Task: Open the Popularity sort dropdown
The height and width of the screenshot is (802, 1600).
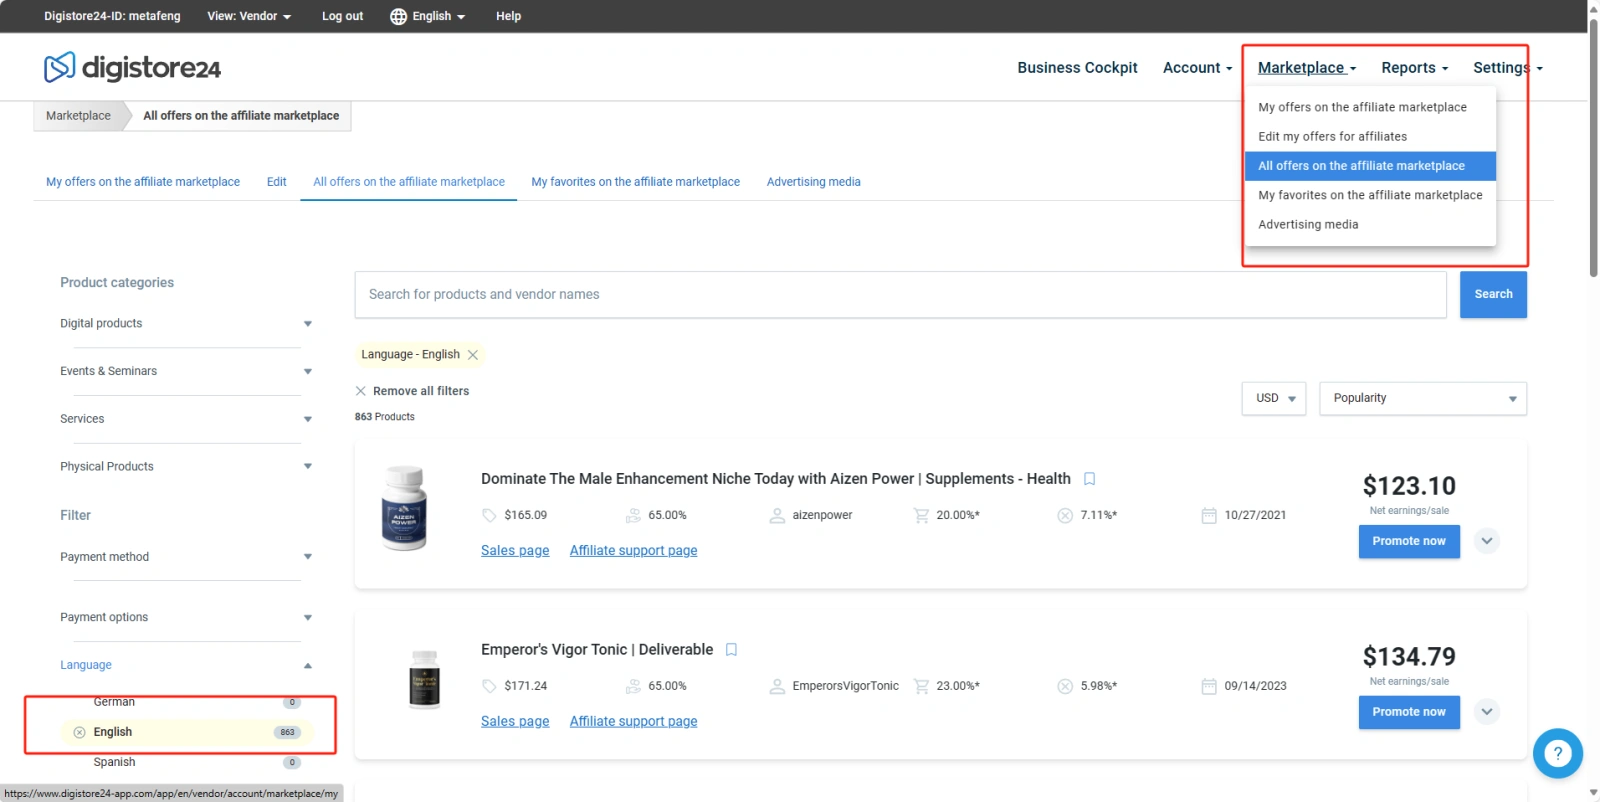Action: 1422,398
